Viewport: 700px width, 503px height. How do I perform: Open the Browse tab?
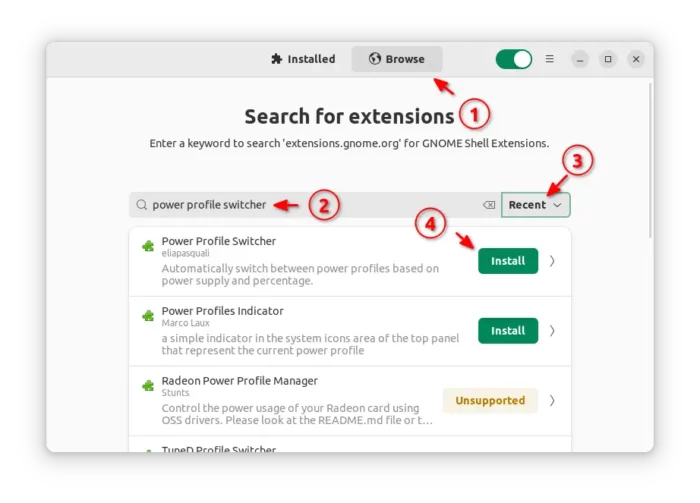pyautogui.click(x=397, y=59)
